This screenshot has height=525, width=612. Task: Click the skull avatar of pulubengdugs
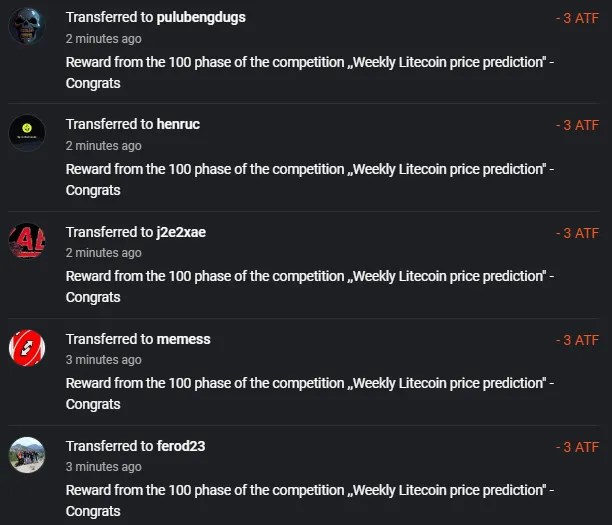(27, 26)
